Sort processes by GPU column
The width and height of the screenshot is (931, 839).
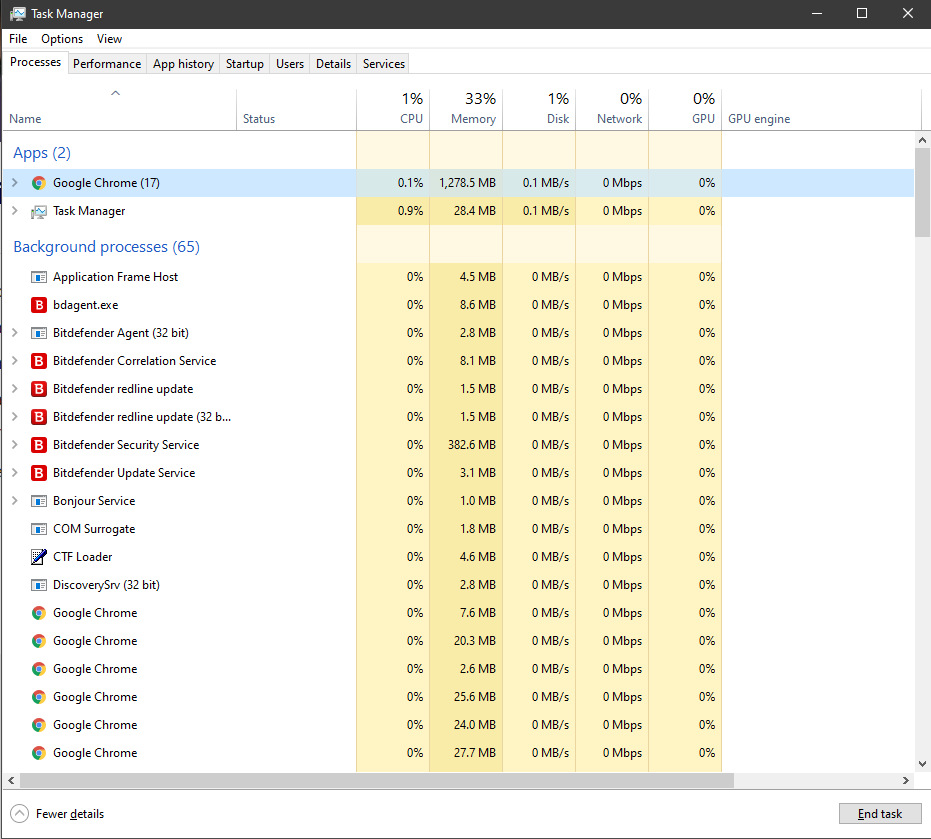[x=685, y=110]
